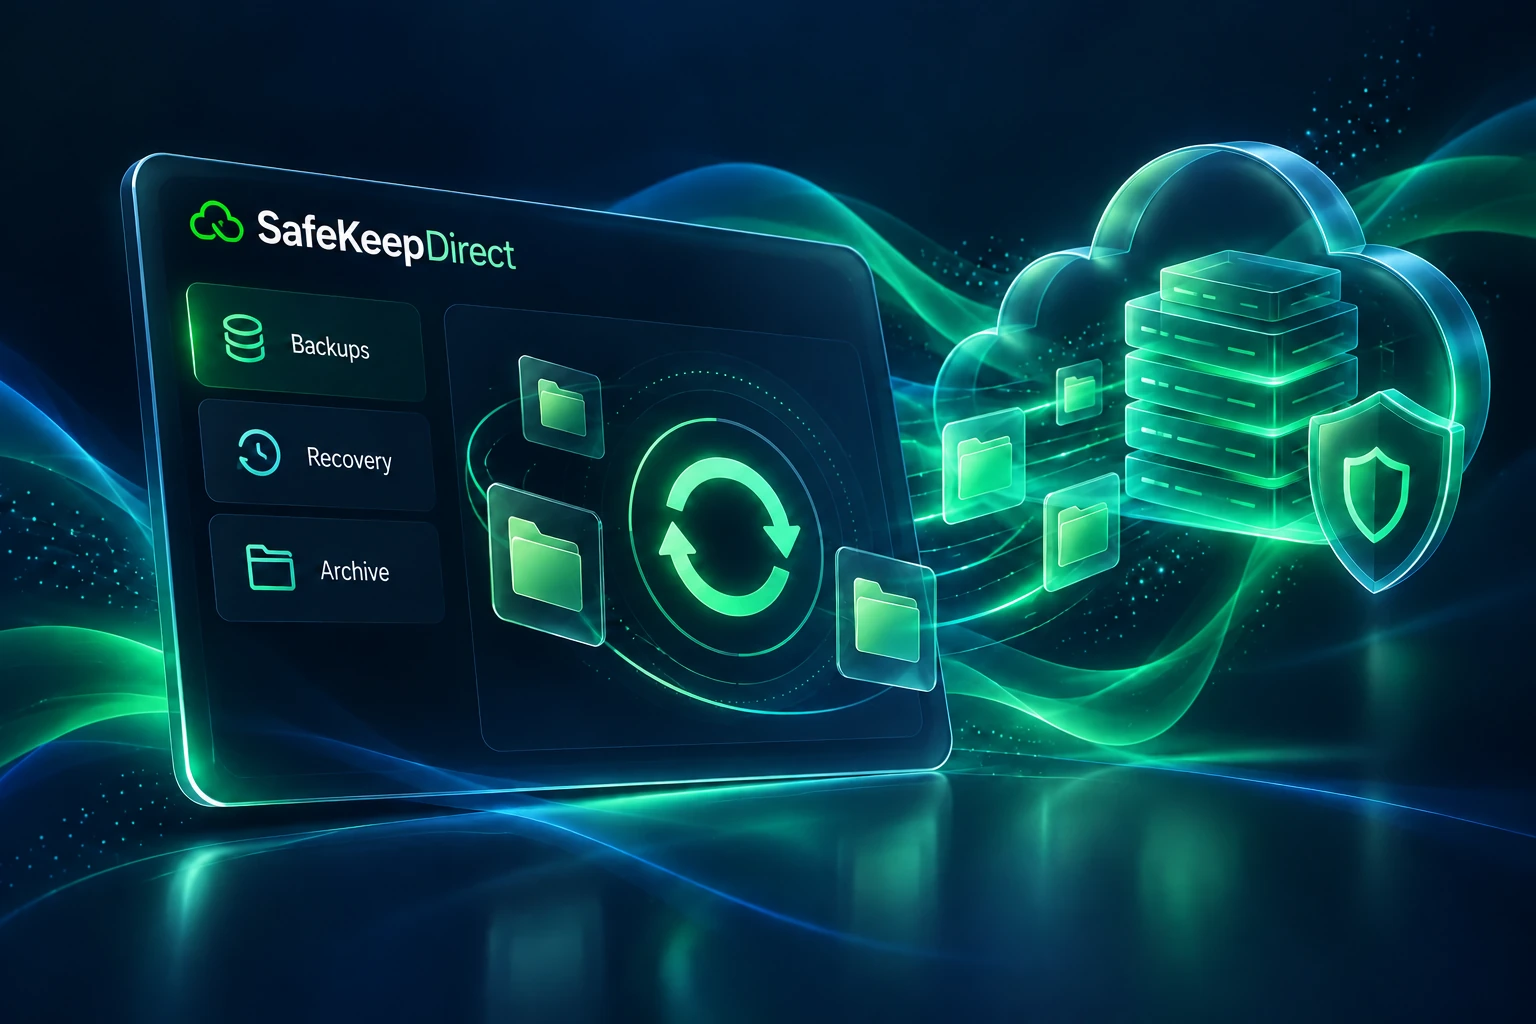The width and height of the screenshot is (1536, 1024).
Task: Click the SafeKeepDirect cloud logo icon
Action: tap(217, 221)
